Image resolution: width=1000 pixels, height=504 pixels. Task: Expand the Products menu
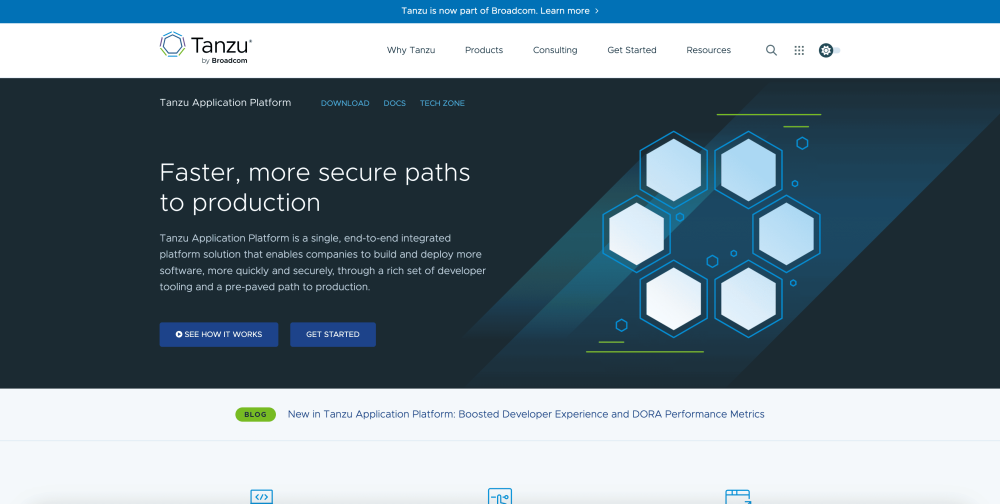484,50
